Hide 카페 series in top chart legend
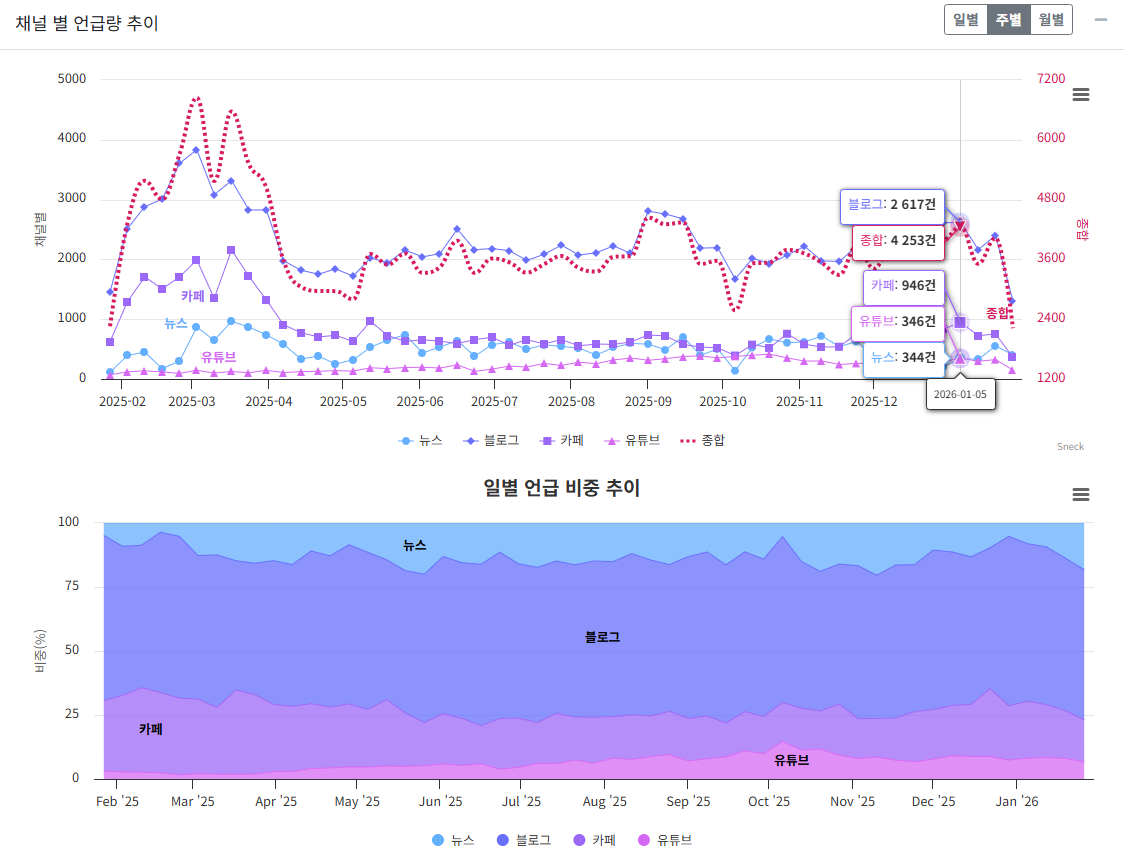The image size is (1128, 859). click(x=562, y=440)
